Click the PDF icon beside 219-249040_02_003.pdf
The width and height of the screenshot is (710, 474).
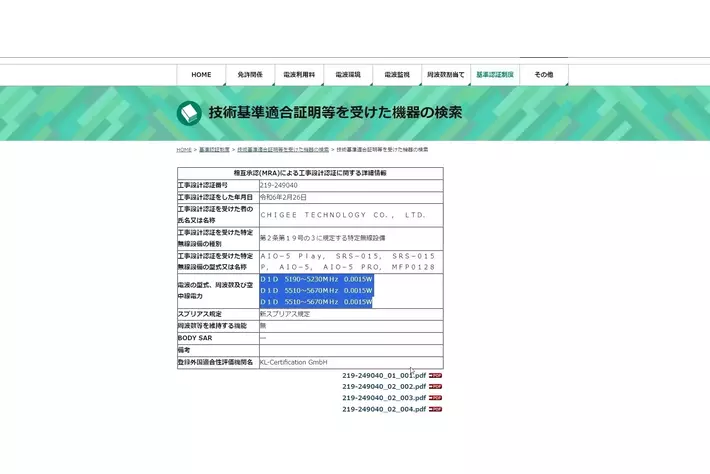pos(435,398)
